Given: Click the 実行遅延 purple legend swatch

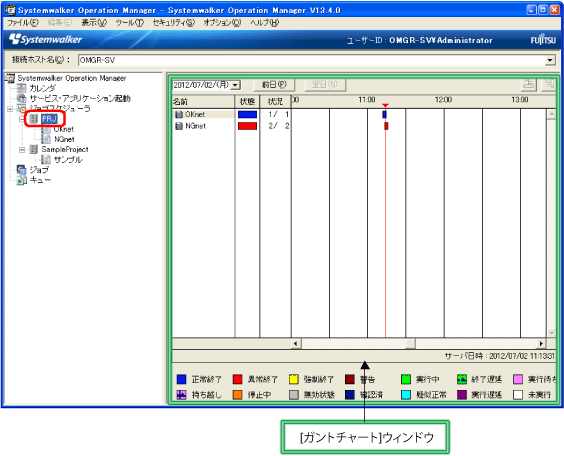Looking at the screenshot, I should pyautogui.click(x=462, y=395).
